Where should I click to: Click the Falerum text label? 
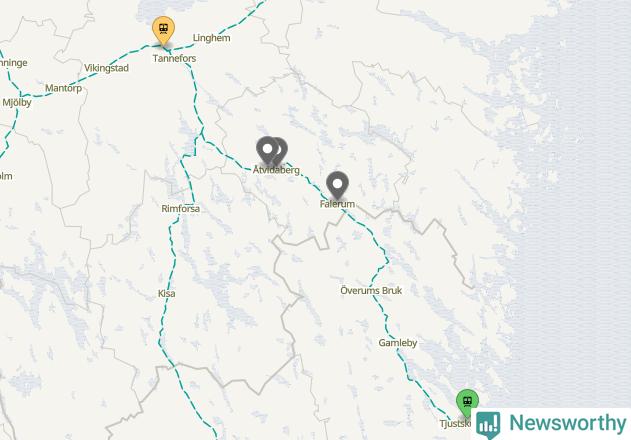coord(337,204)
